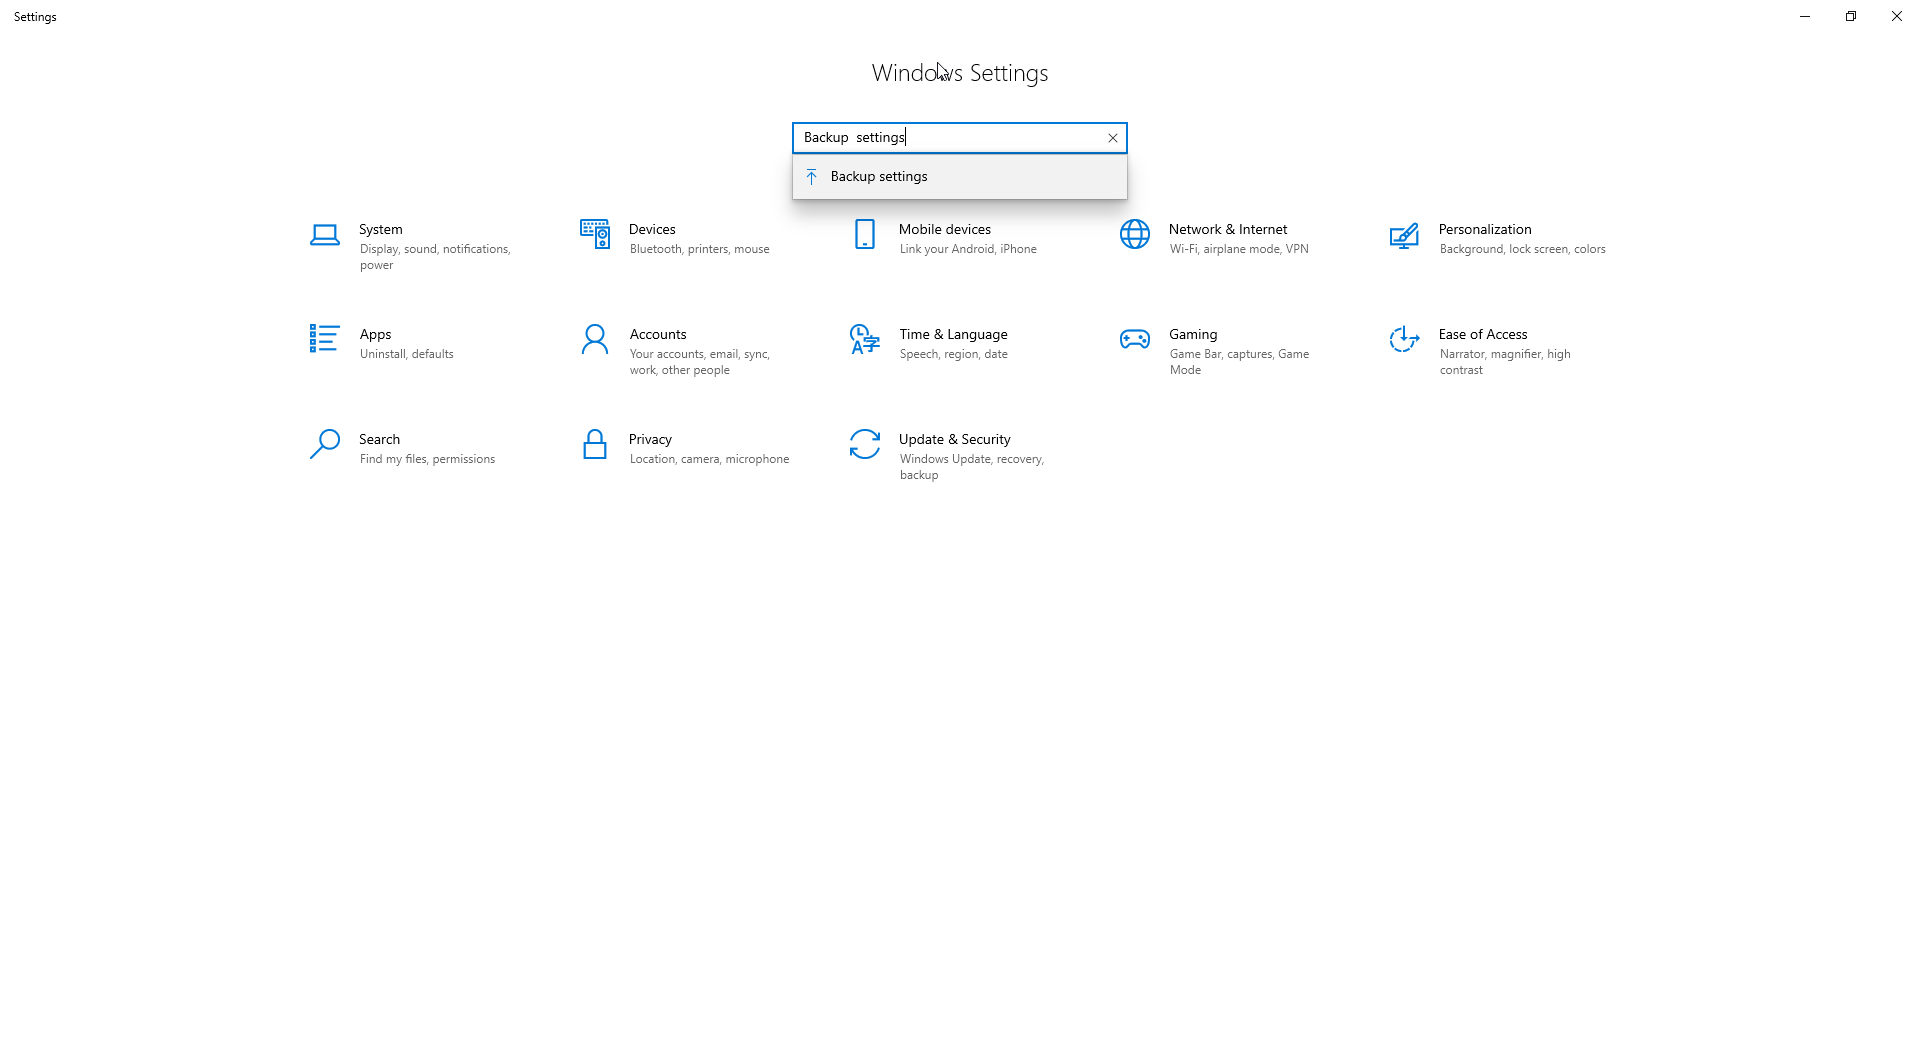Open the Ease of Access icon
1920x1040 pixels.
1404,339
